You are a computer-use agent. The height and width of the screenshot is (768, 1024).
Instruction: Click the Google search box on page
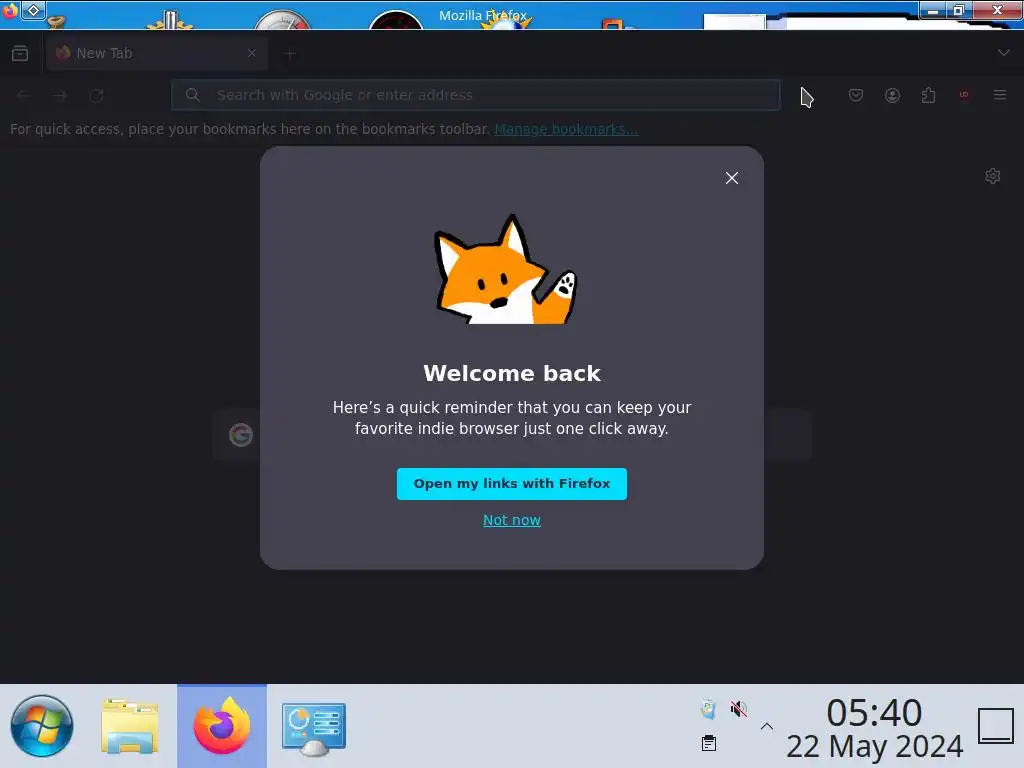coord(512,435)
